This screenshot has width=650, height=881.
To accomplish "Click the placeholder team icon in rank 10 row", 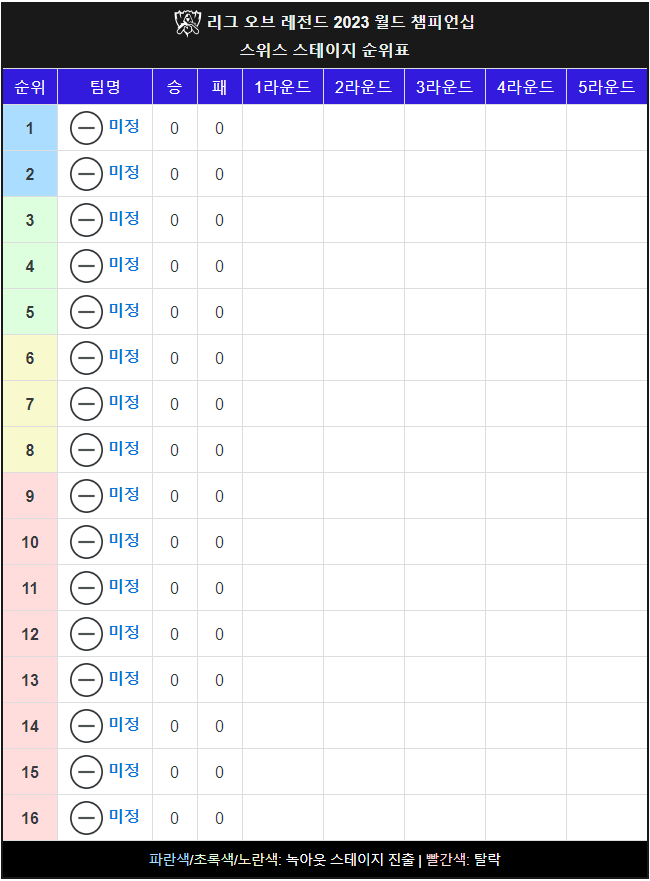I will coord(86,542).
